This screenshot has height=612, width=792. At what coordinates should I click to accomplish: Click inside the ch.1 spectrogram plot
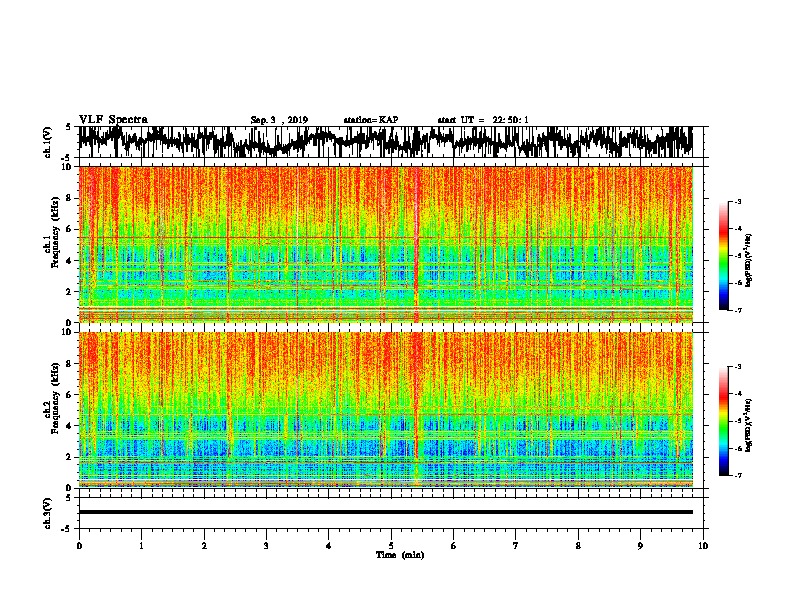(386, 244)
